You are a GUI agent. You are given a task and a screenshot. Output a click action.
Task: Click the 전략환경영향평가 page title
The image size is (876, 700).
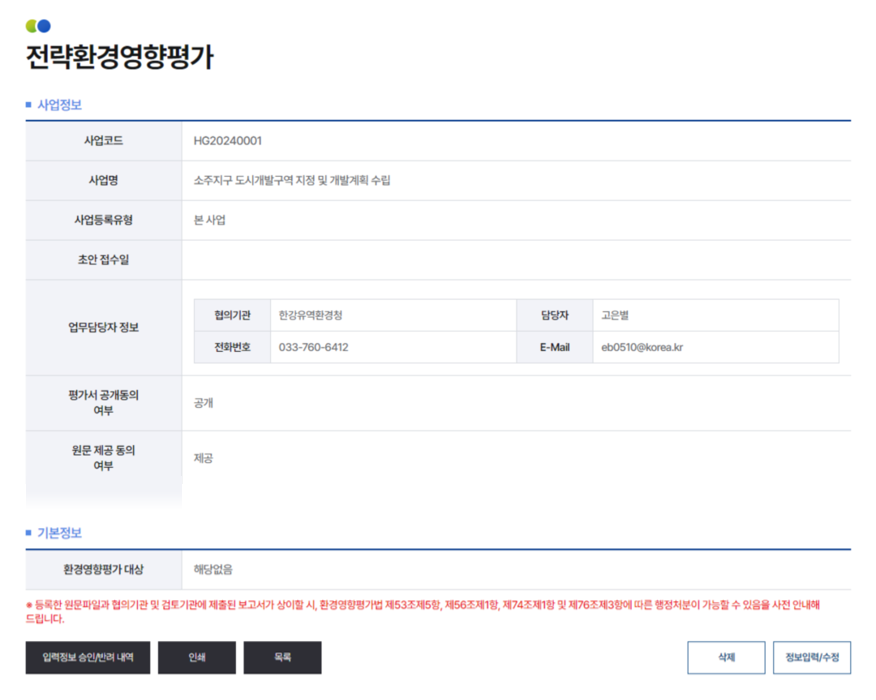119,58
